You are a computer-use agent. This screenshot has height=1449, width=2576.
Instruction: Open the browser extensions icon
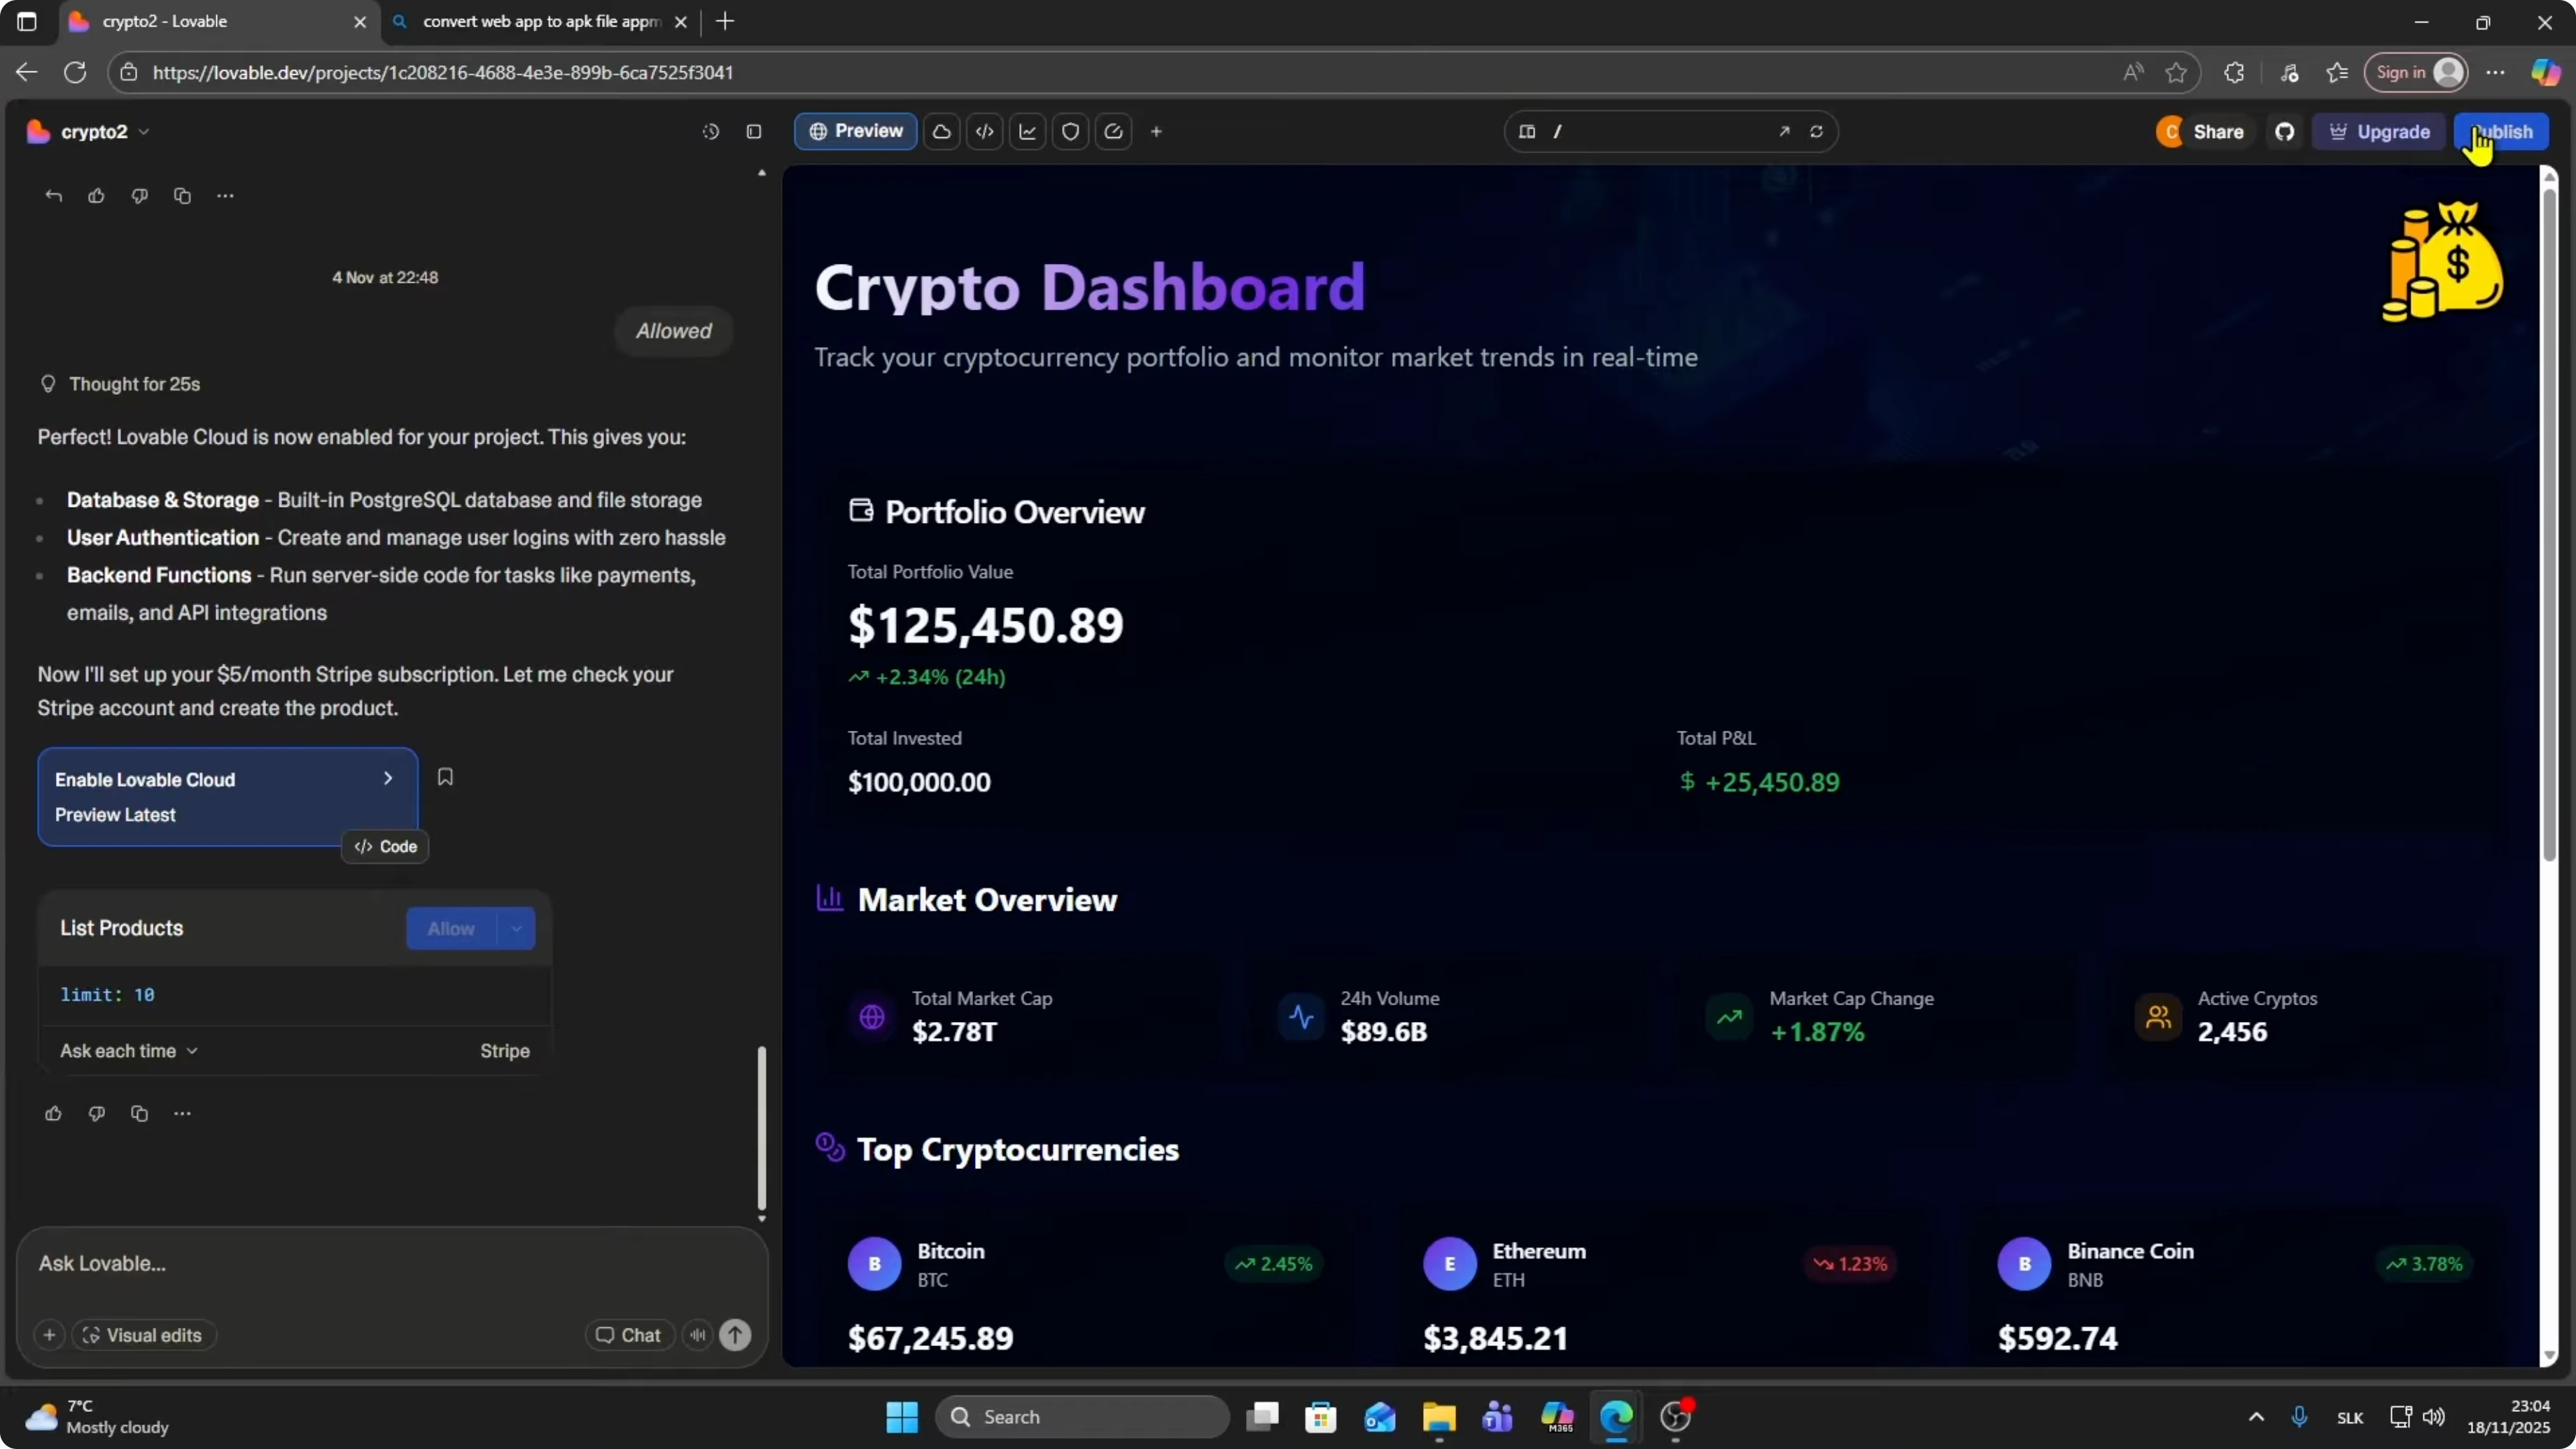point(2234,72)
